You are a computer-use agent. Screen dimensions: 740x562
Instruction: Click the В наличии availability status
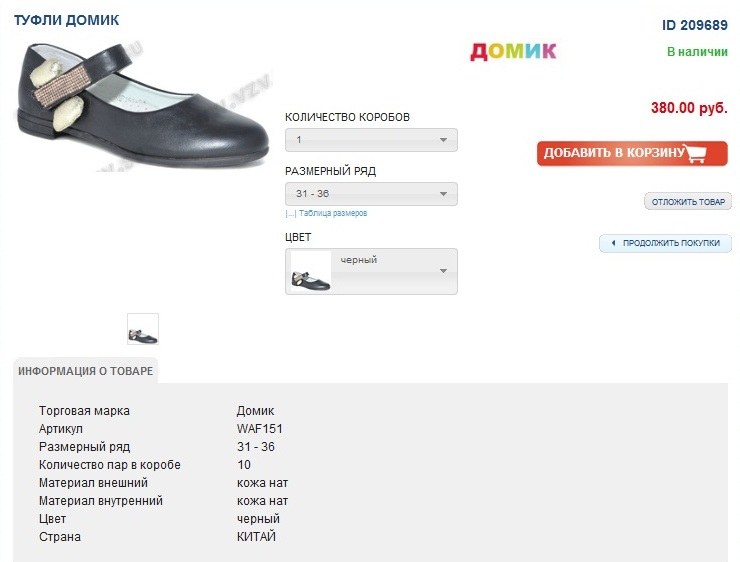coord(697,51)
